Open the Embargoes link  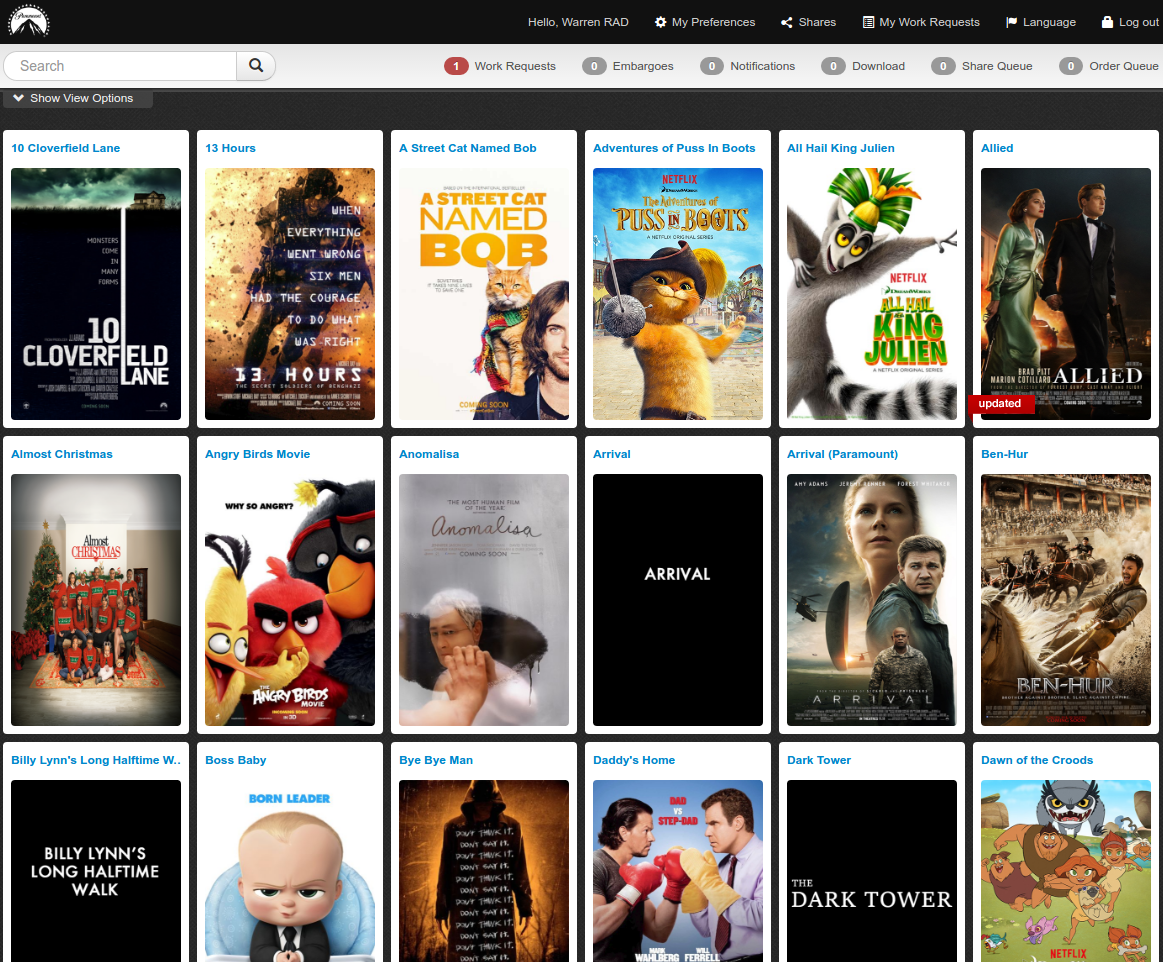click(x=643, y=66)
